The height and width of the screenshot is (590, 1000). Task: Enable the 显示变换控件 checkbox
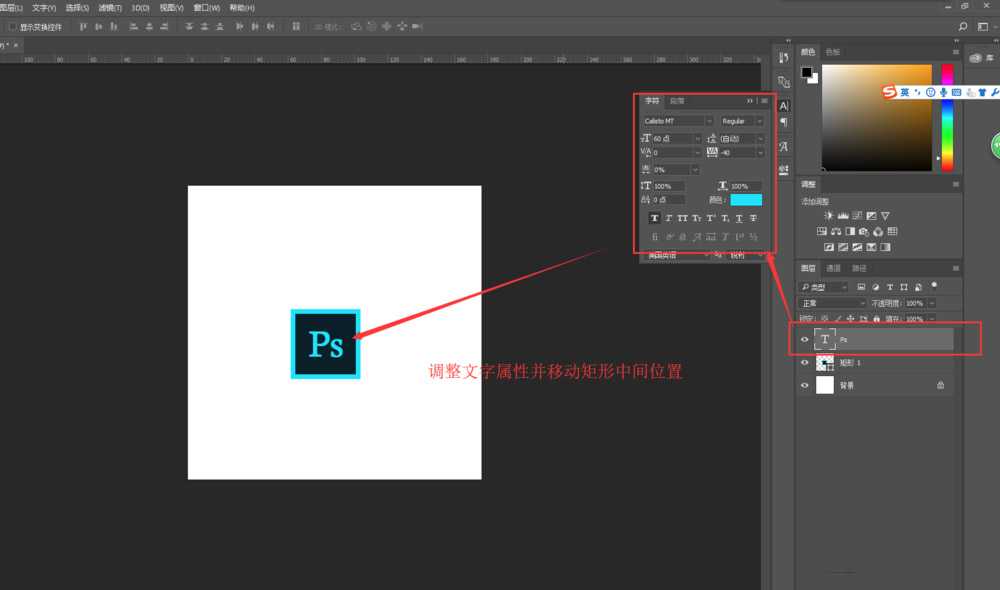tap(12, 27)
